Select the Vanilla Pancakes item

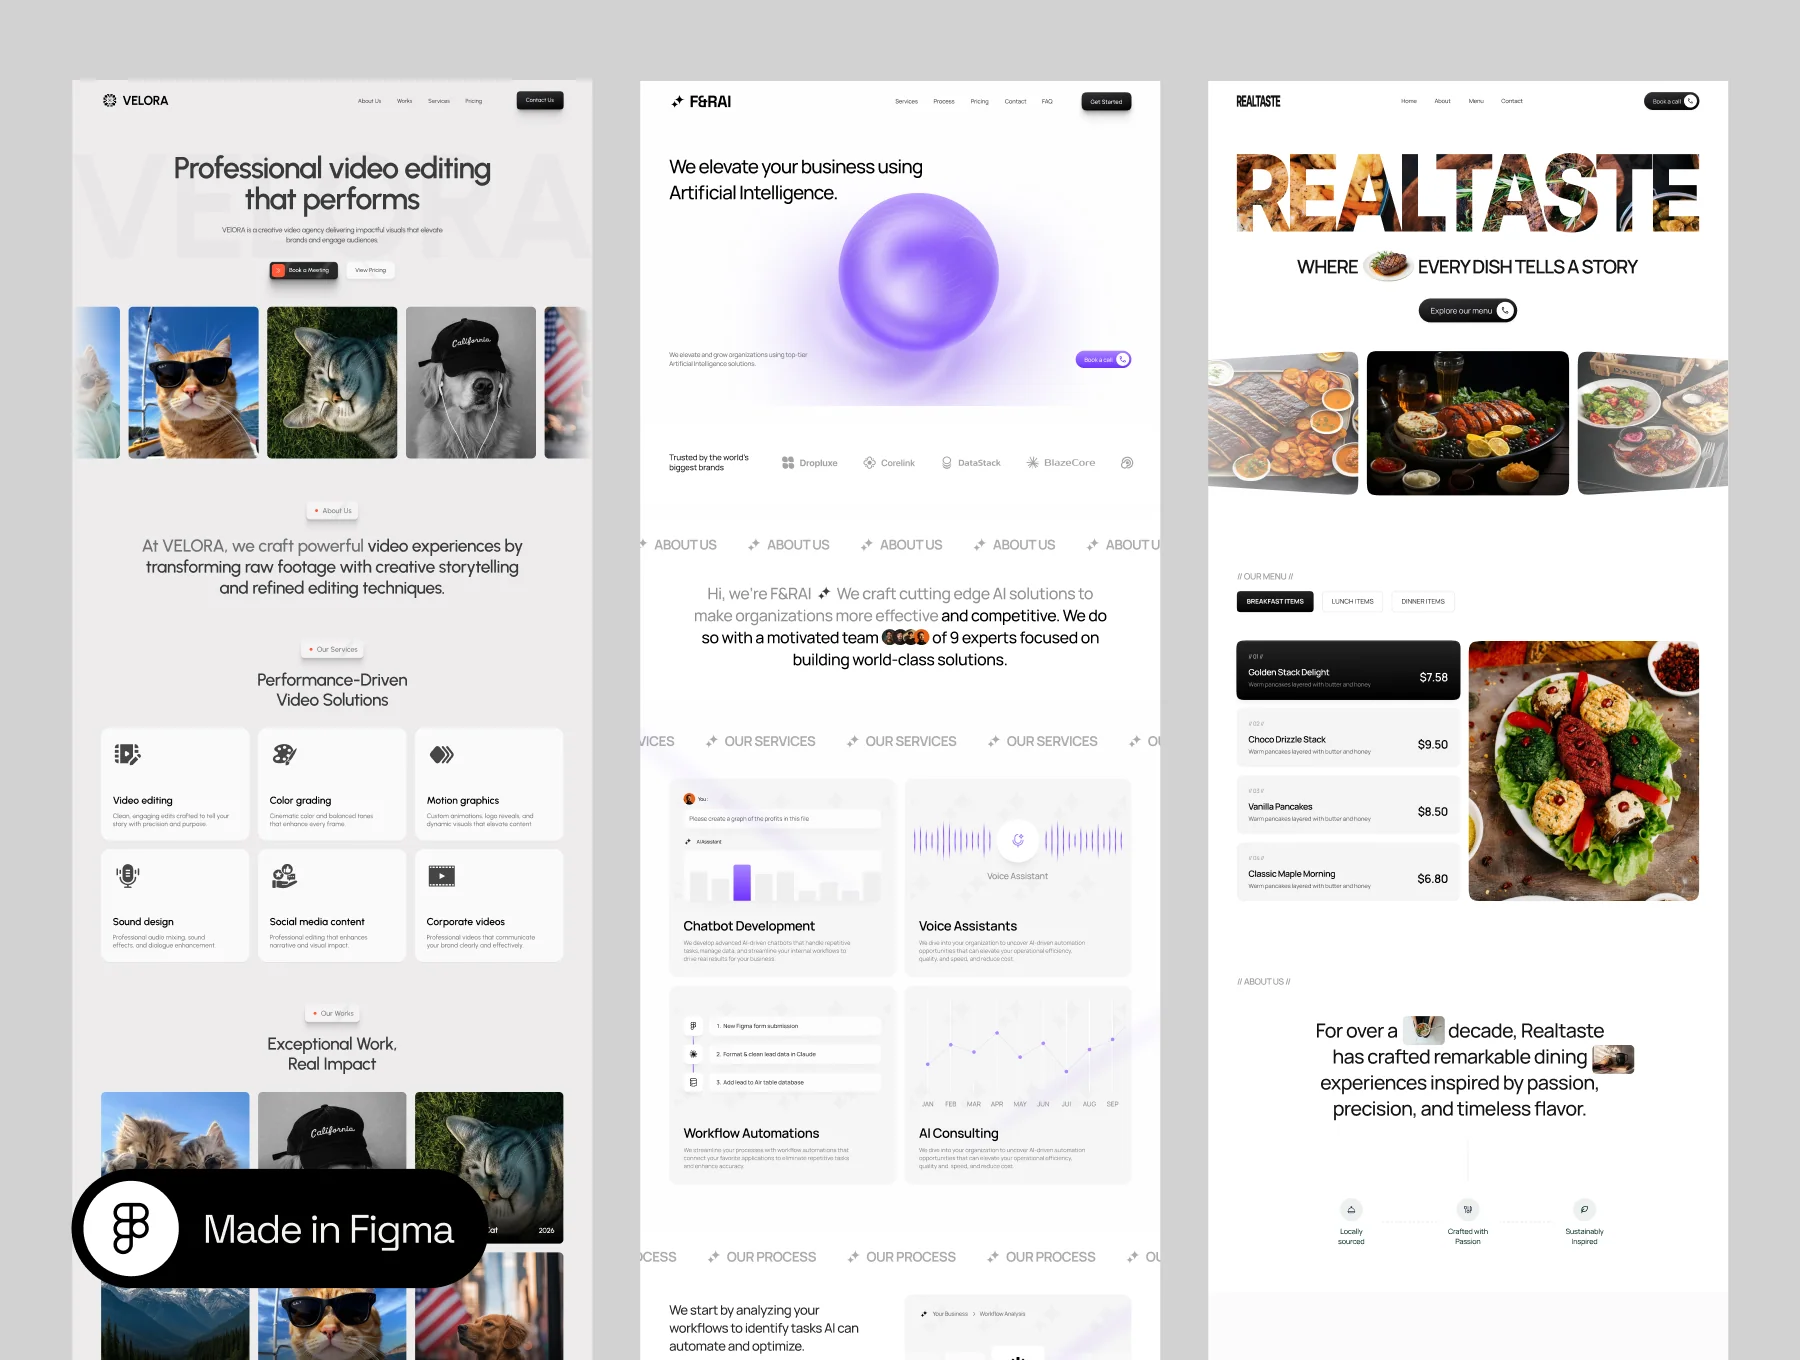(1348, 805)
